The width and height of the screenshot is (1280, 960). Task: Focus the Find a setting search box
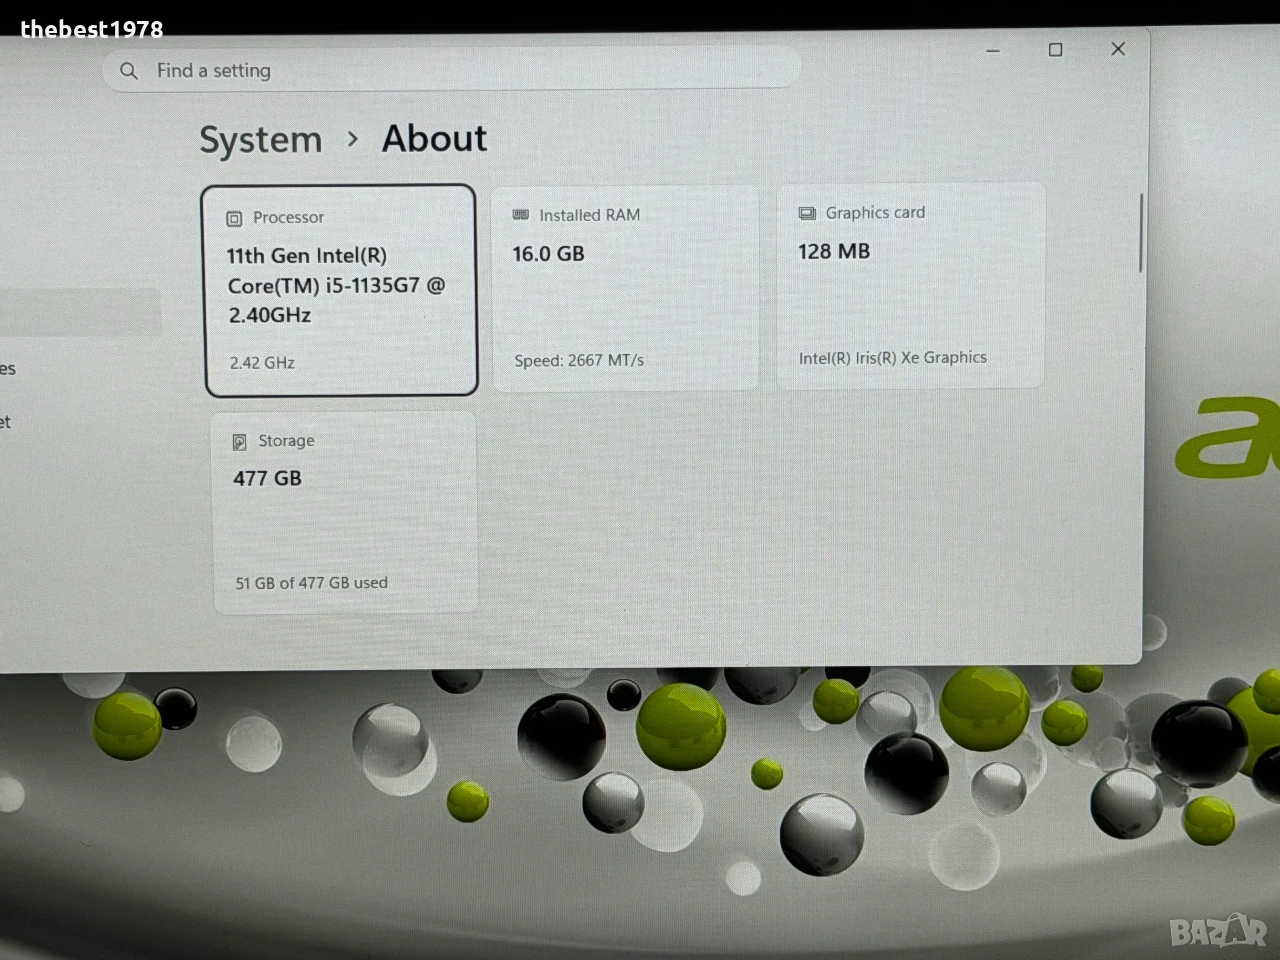(451, 70)
